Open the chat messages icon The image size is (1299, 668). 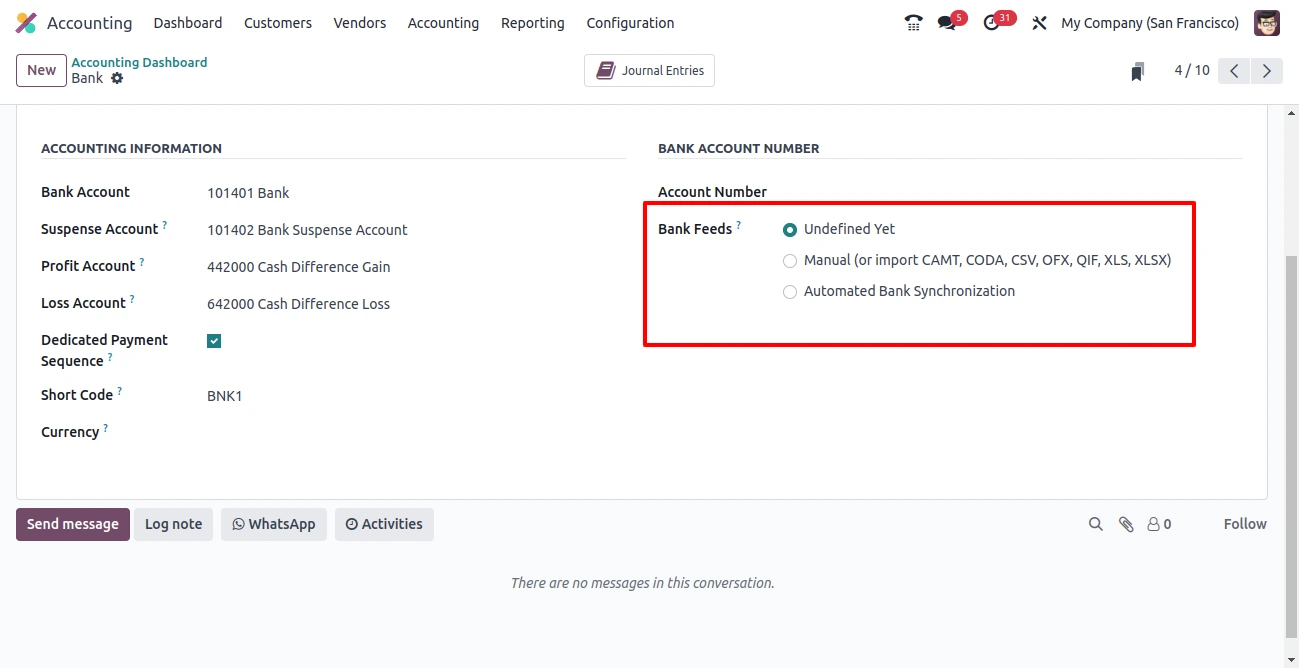[x=947, y=23]
